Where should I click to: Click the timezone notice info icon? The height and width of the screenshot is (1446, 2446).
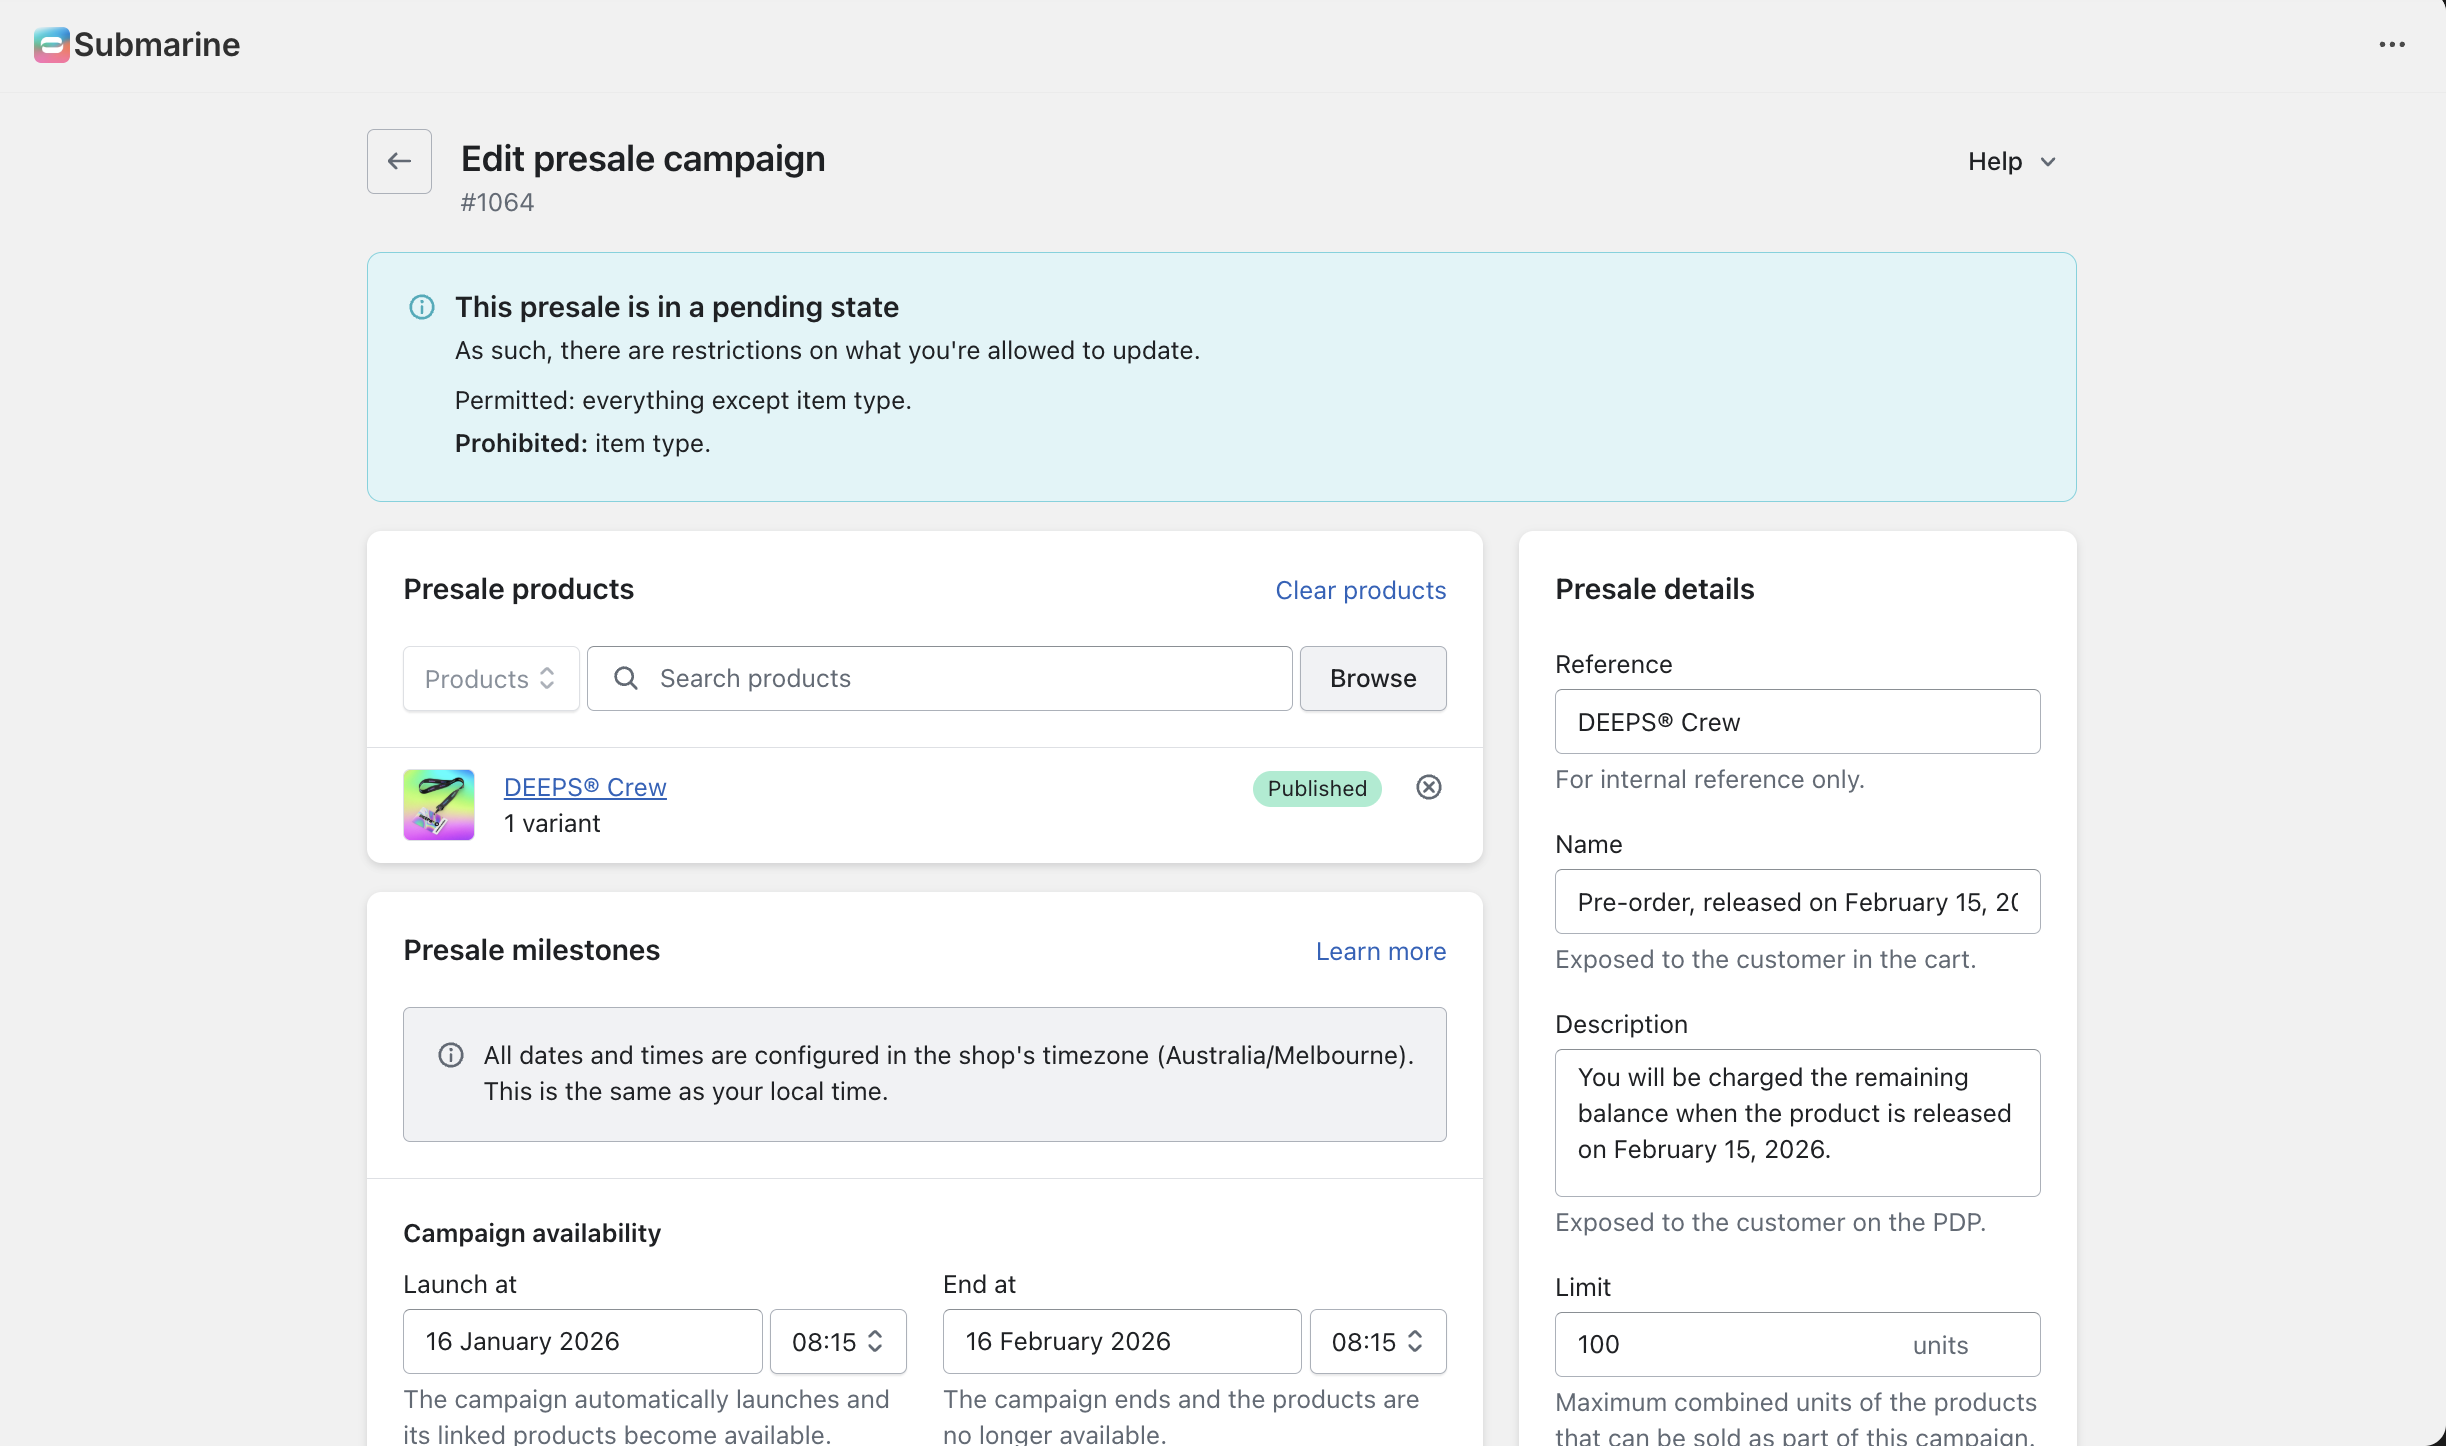[x=451, y=1056]
